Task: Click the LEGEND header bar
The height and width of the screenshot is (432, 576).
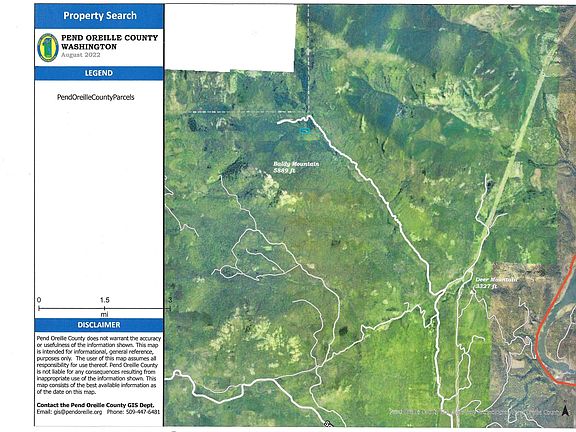Action: [x=99, y=73]
